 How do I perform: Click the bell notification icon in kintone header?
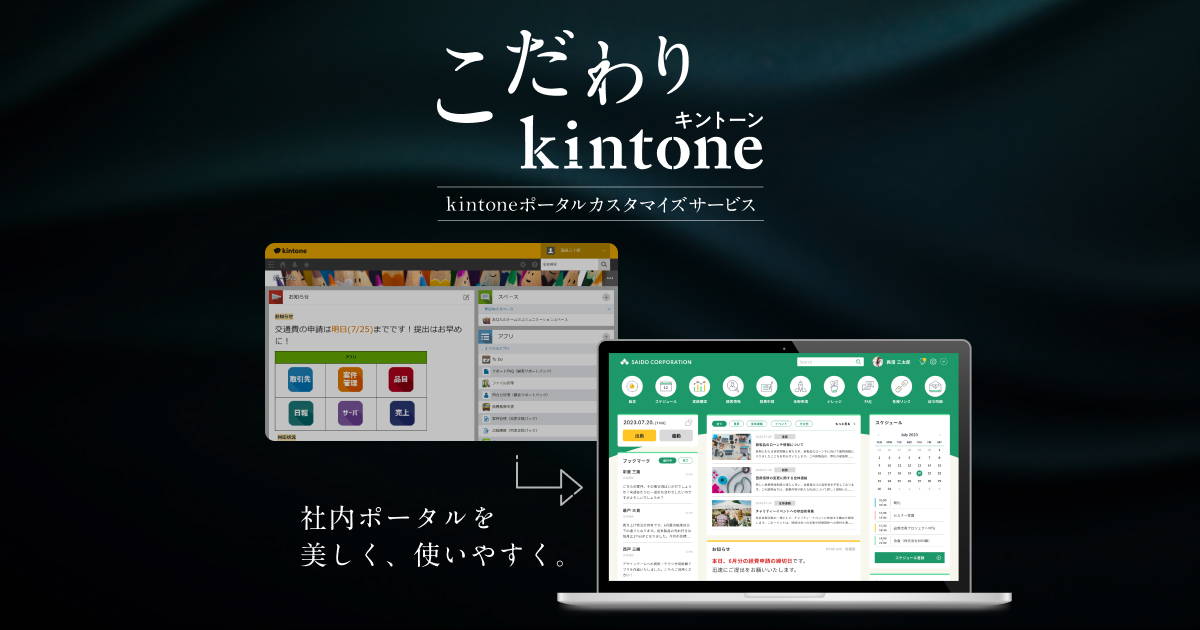click(x=295, y=263)
